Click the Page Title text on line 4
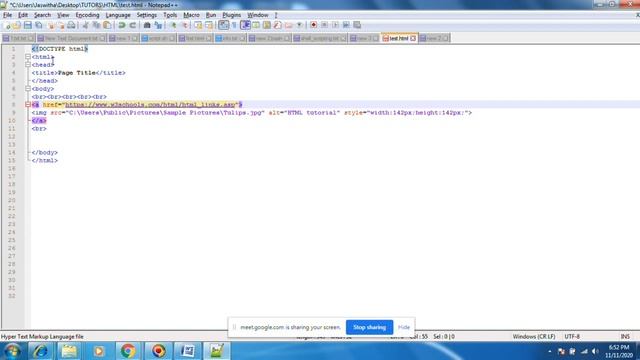The height and width of the screenshot is (360, 640). point(77,73)
